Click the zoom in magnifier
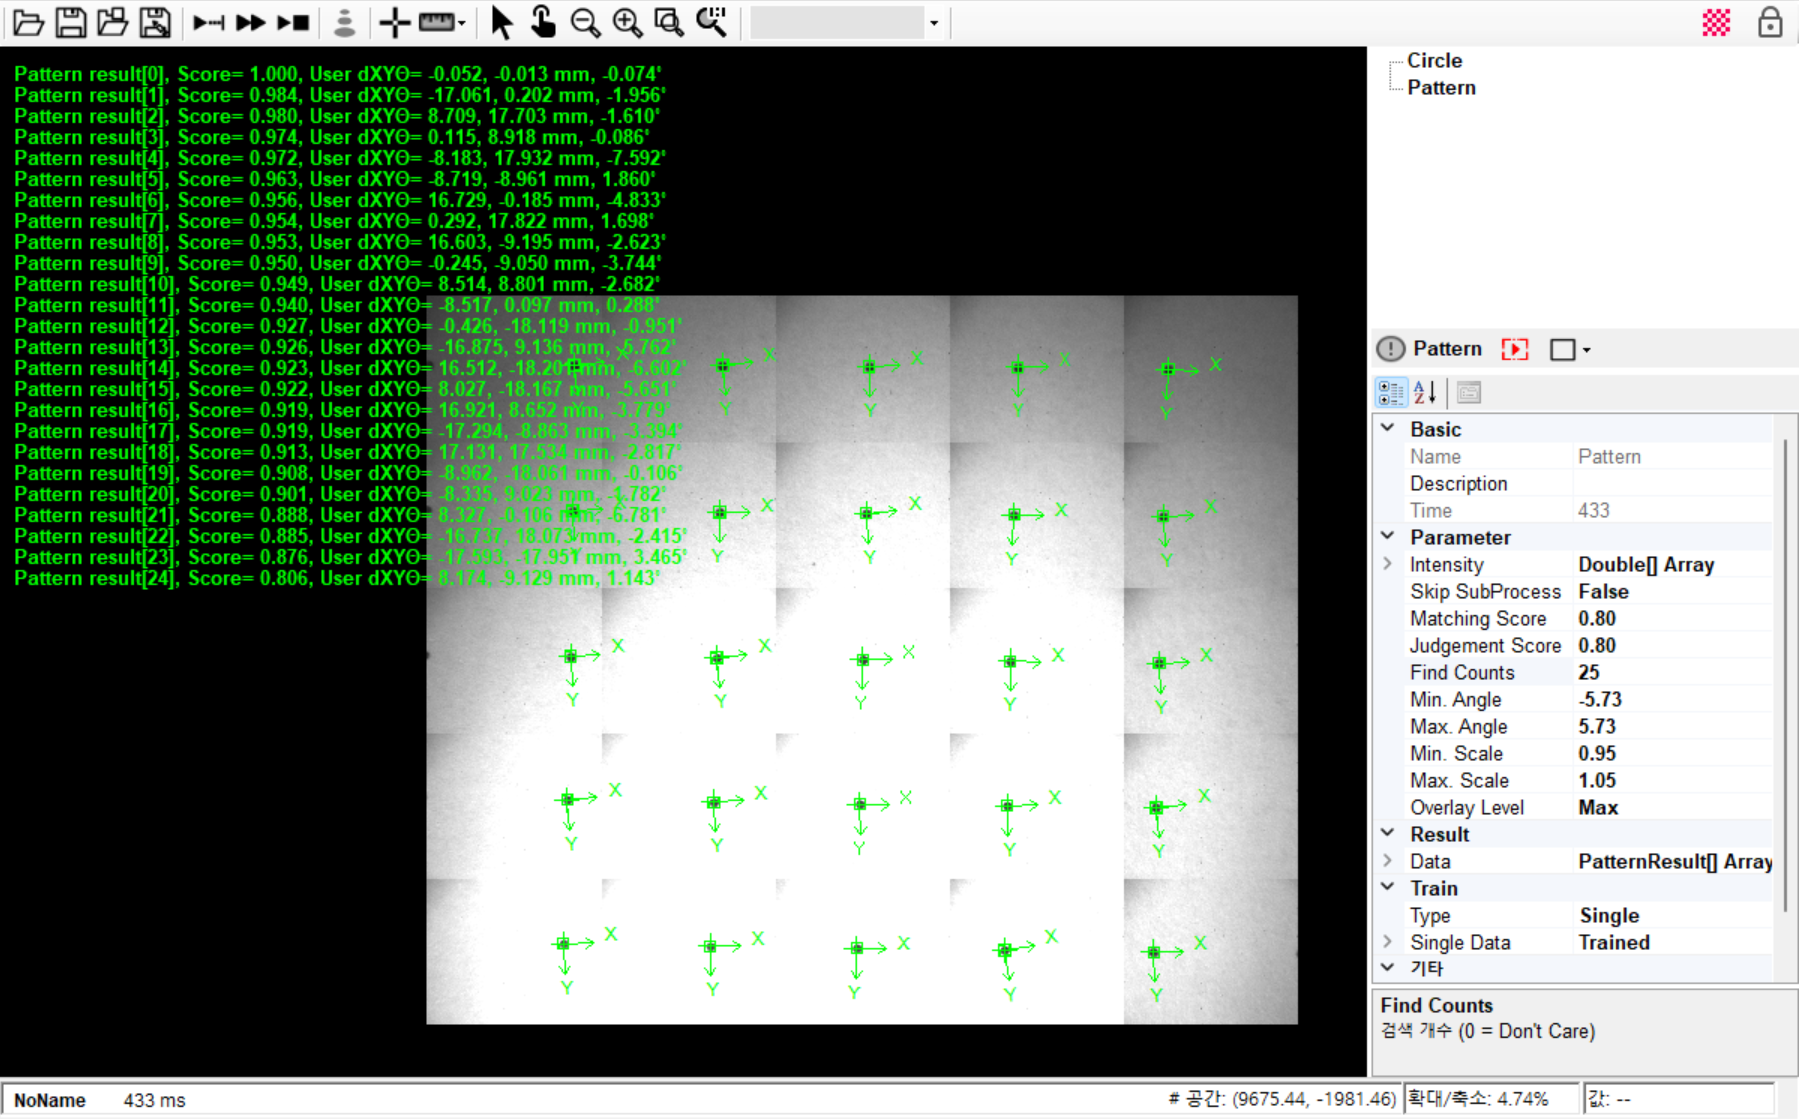The width and height of the screenshot is (1799, 1119). [x=627, y=22]
